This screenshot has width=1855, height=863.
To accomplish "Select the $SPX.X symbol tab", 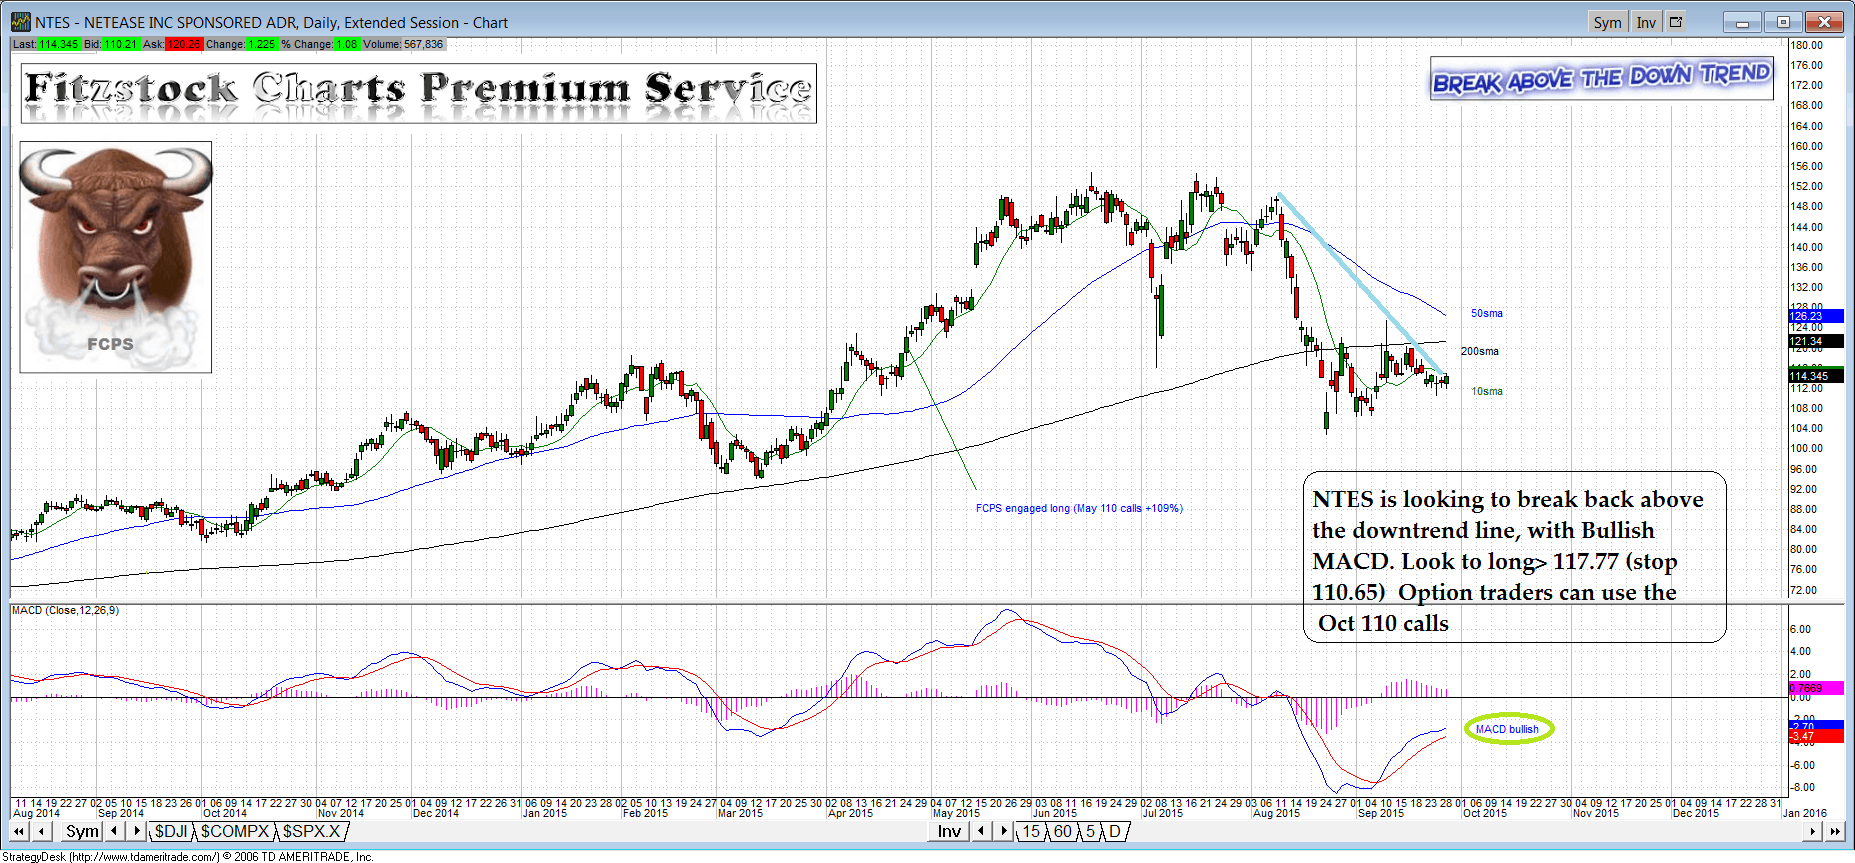I will (x=311, y=831).
